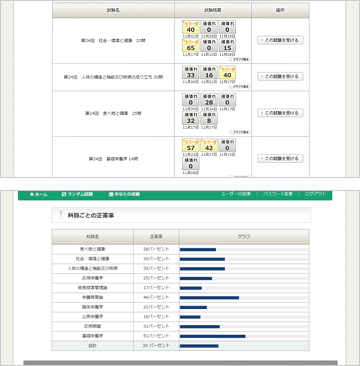This screenshot has width=360, height=366.
Task: Click この試験を受ける for 社会・環境と健康 test
Action: tap(280, 40)
